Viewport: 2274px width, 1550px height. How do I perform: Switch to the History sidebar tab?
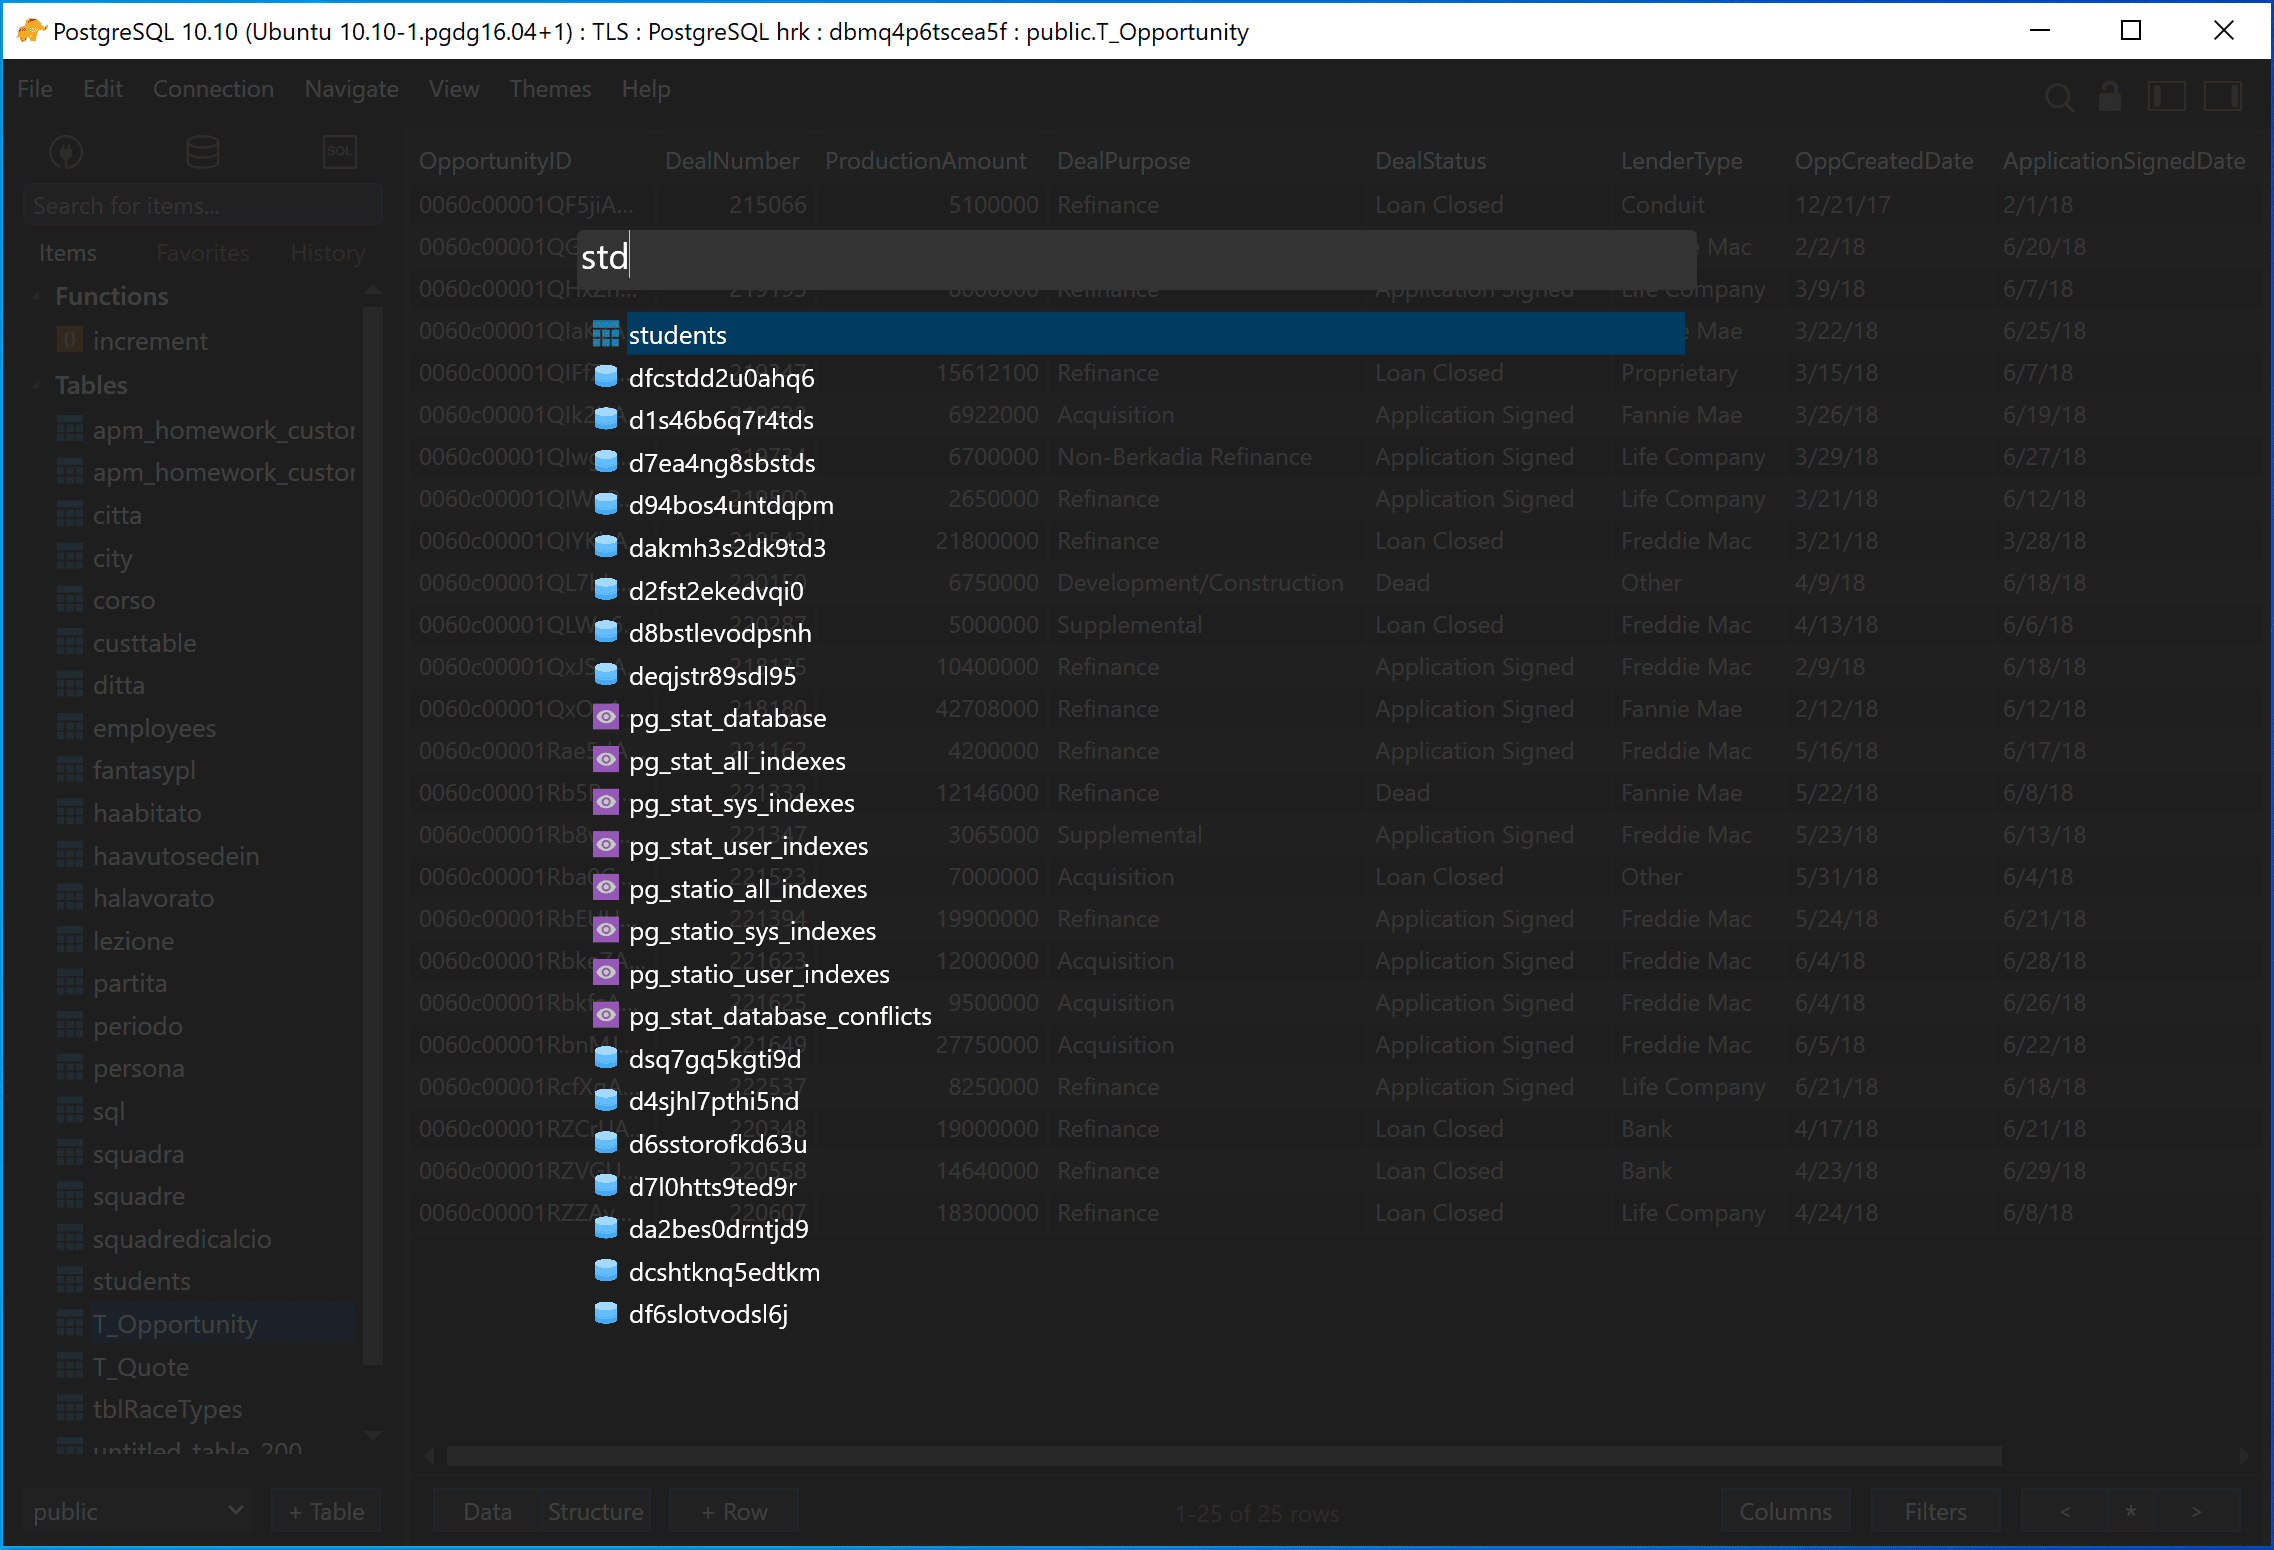click(328, 253)
